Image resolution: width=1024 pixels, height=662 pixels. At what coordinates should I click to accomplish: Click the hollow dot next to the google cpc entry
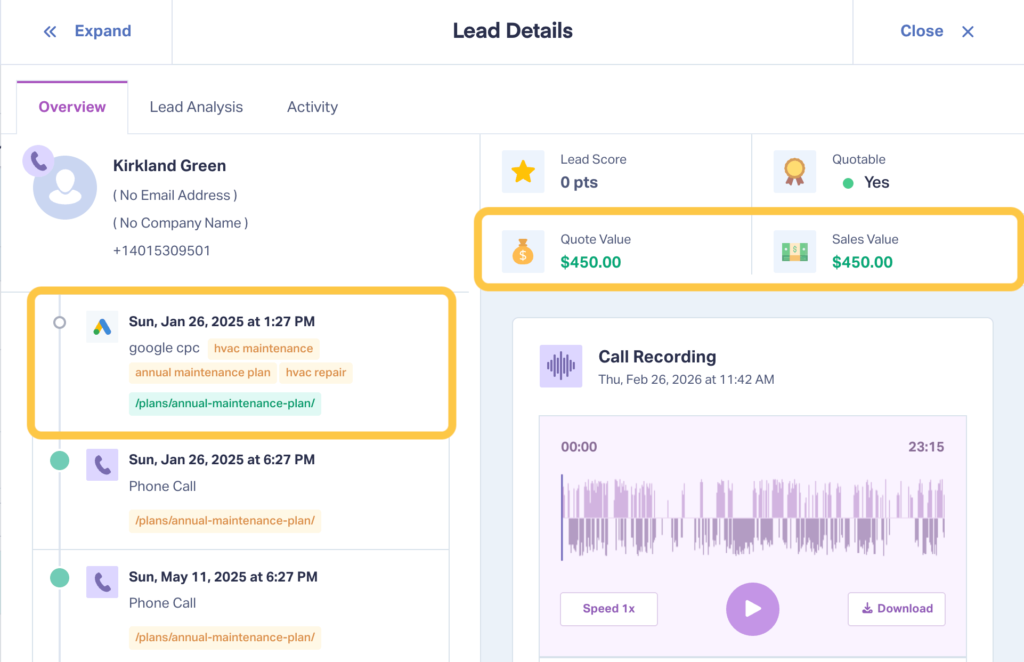coord(58,322)
